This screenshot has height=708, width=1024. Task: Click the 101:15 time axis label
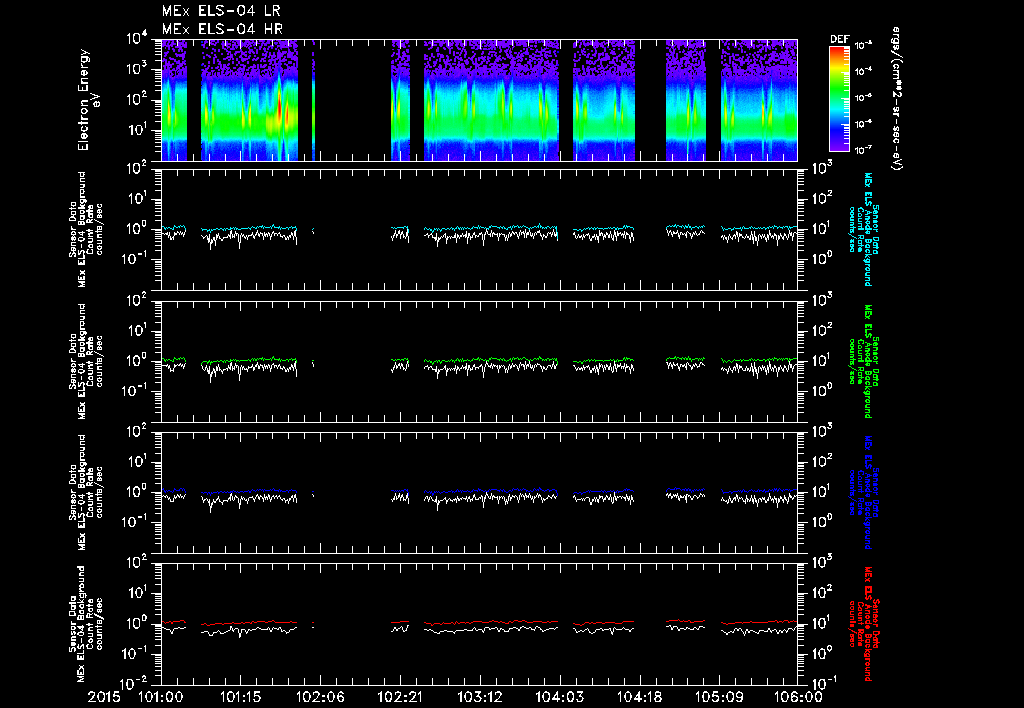(240, 696)
